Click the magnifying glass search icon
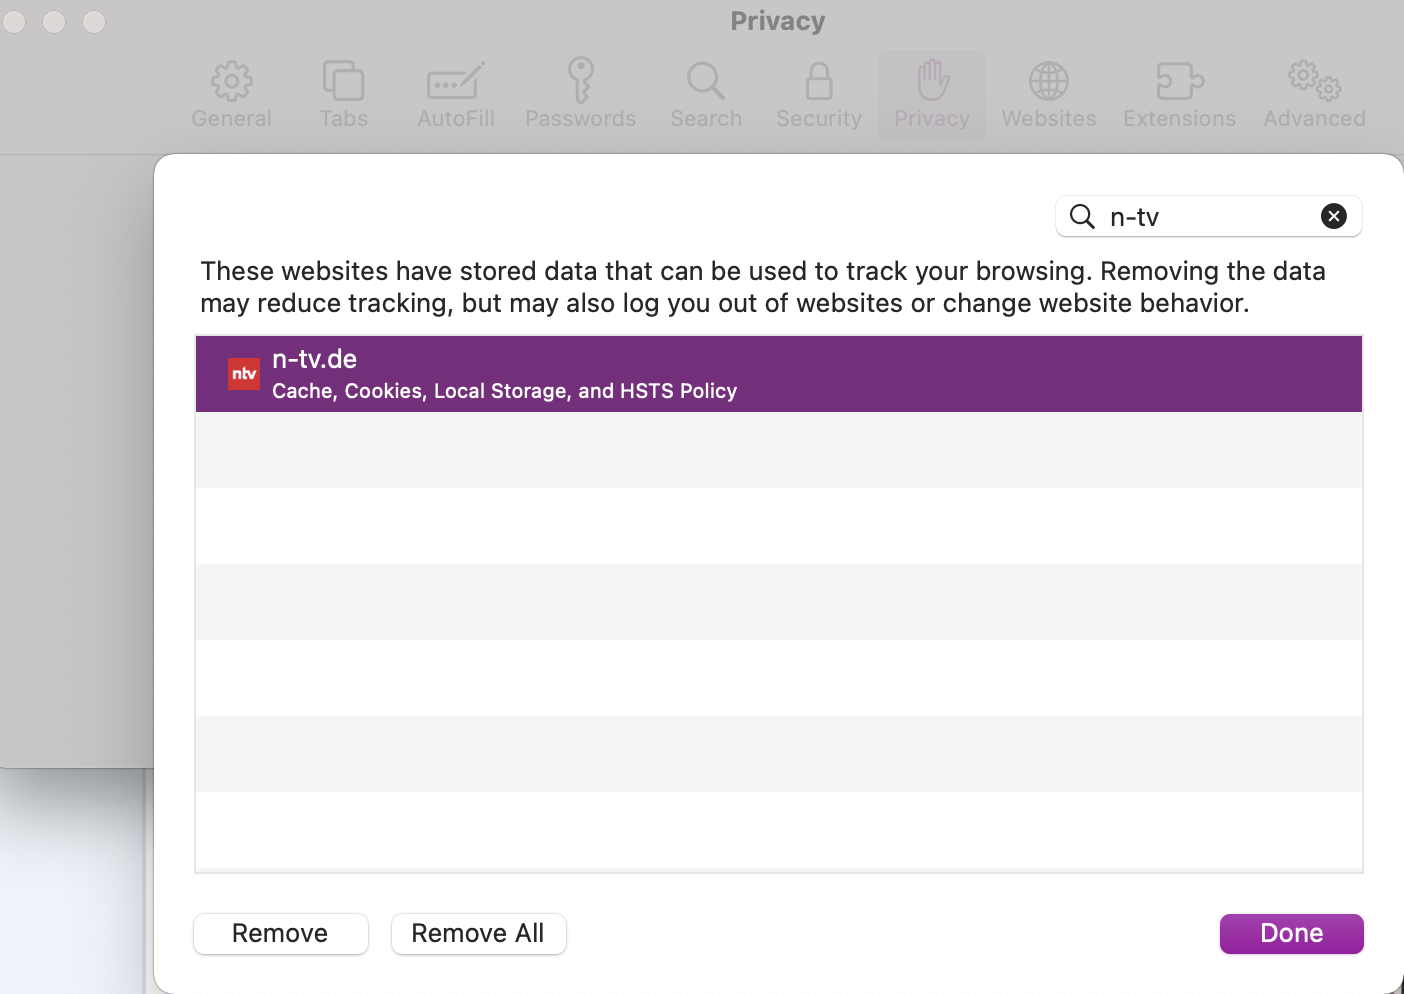 click(x=1082, y=216)
